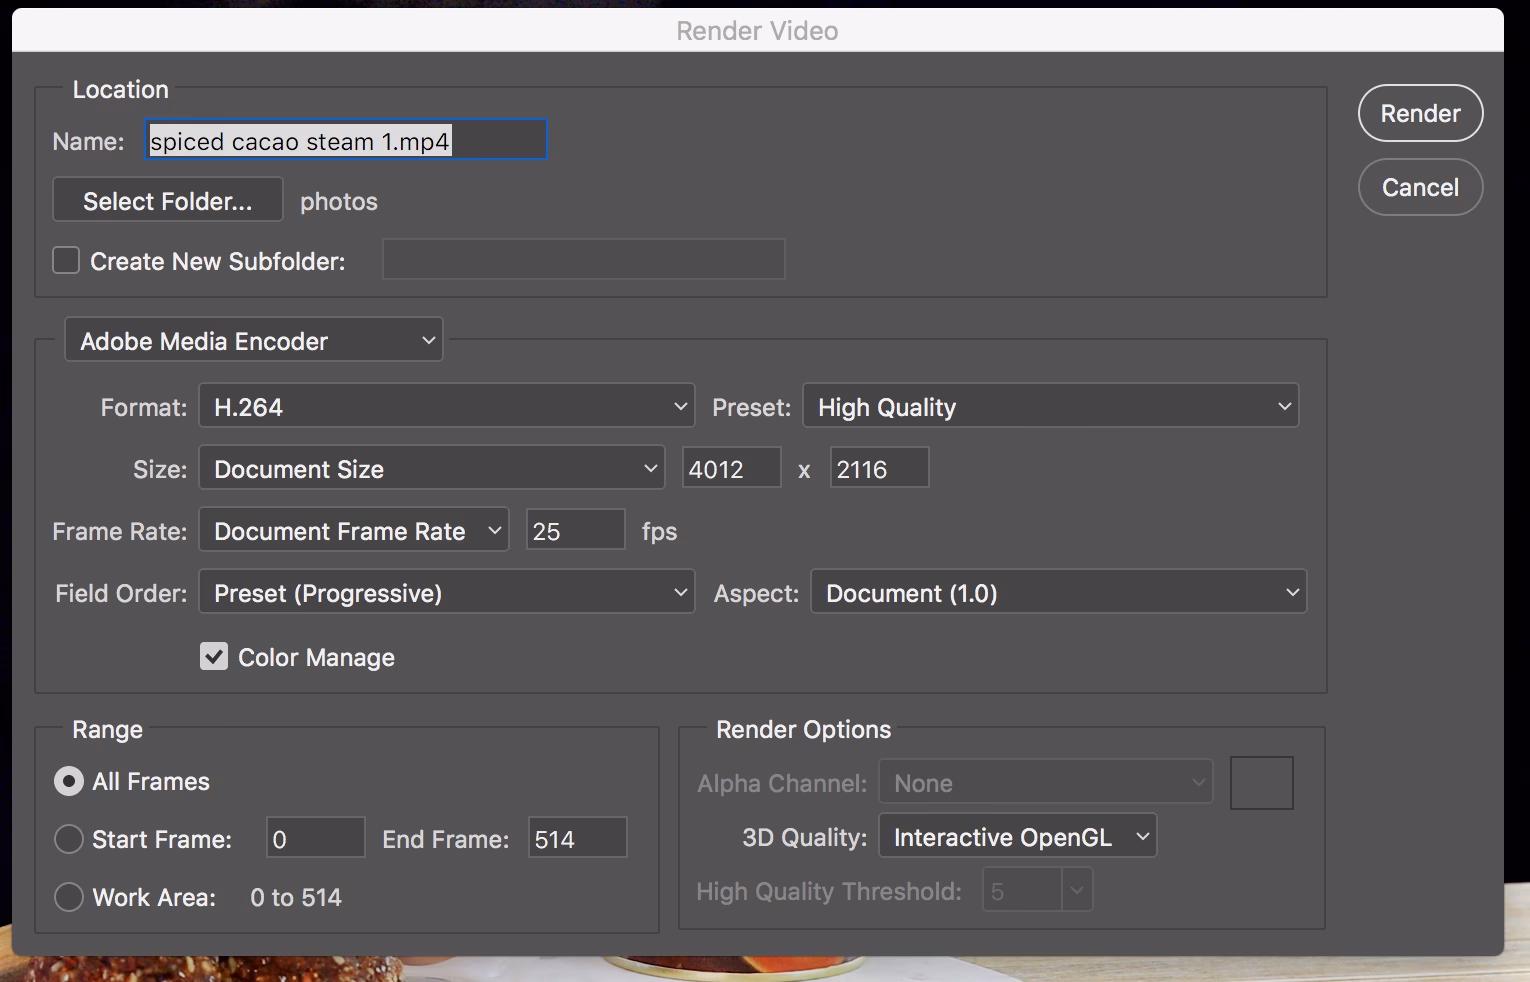
Task: Open the 3D Quality dropdown
Action: (x=1017, y=837)
